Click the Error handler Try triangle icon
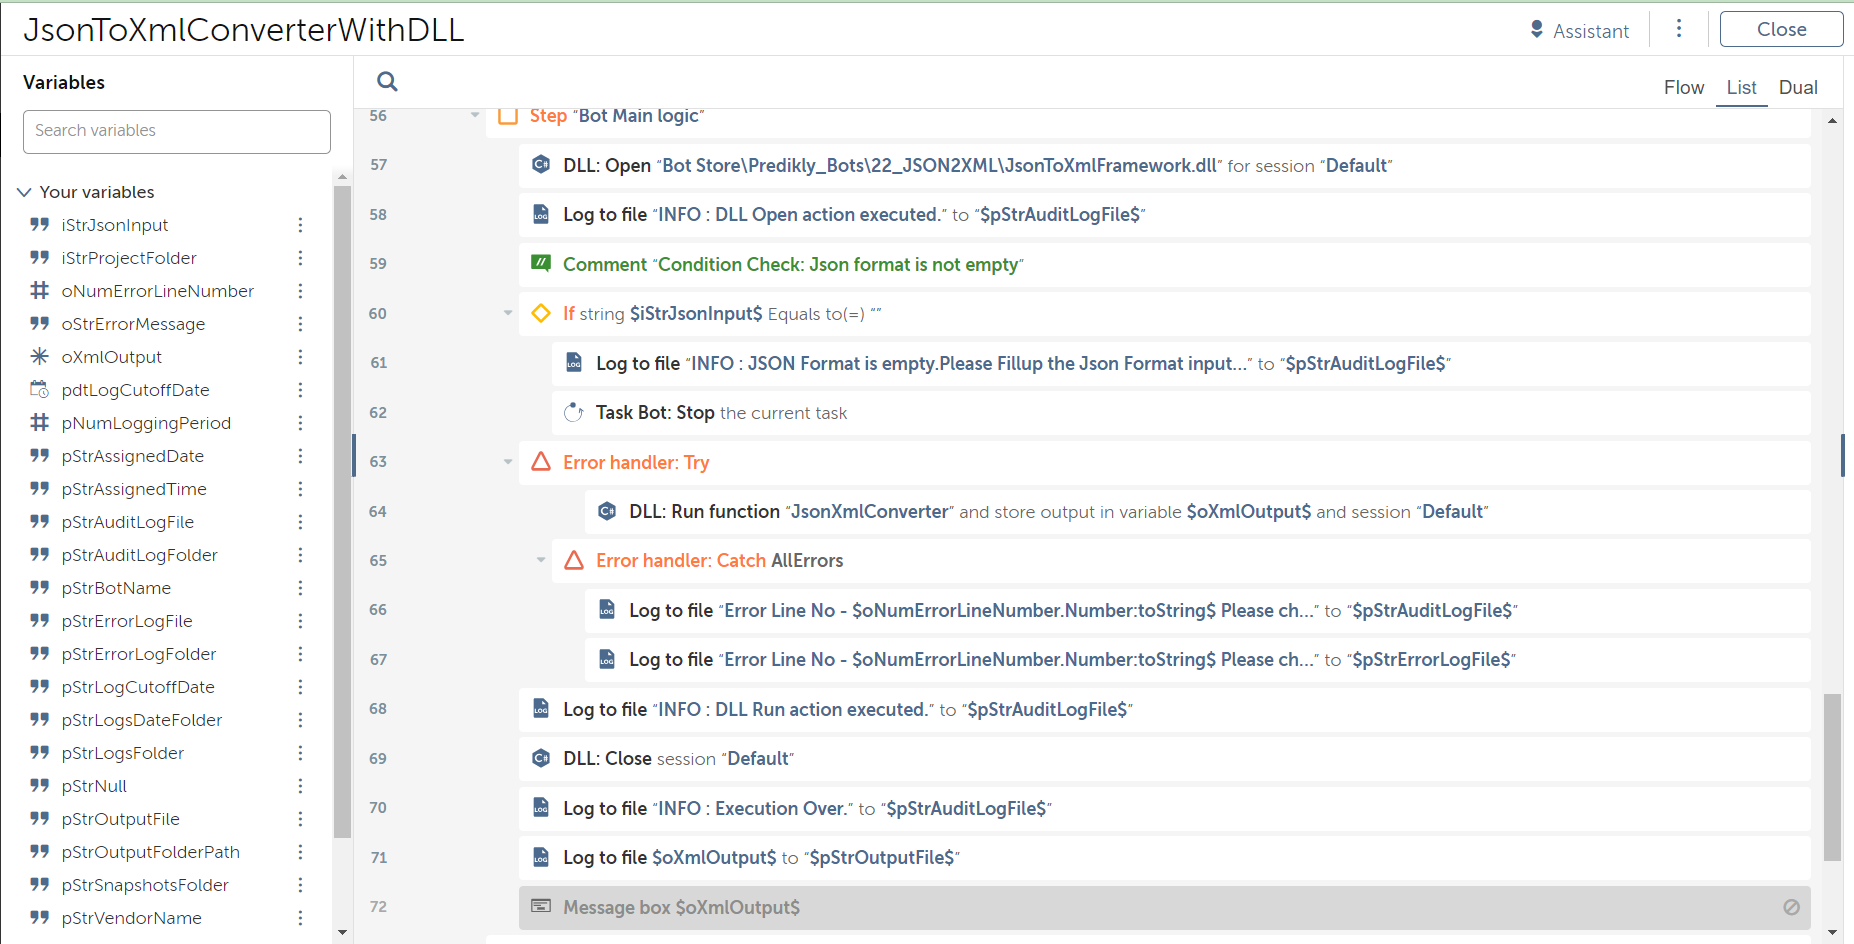Screen dimensions: 1854x944 (x=541, y=462)
